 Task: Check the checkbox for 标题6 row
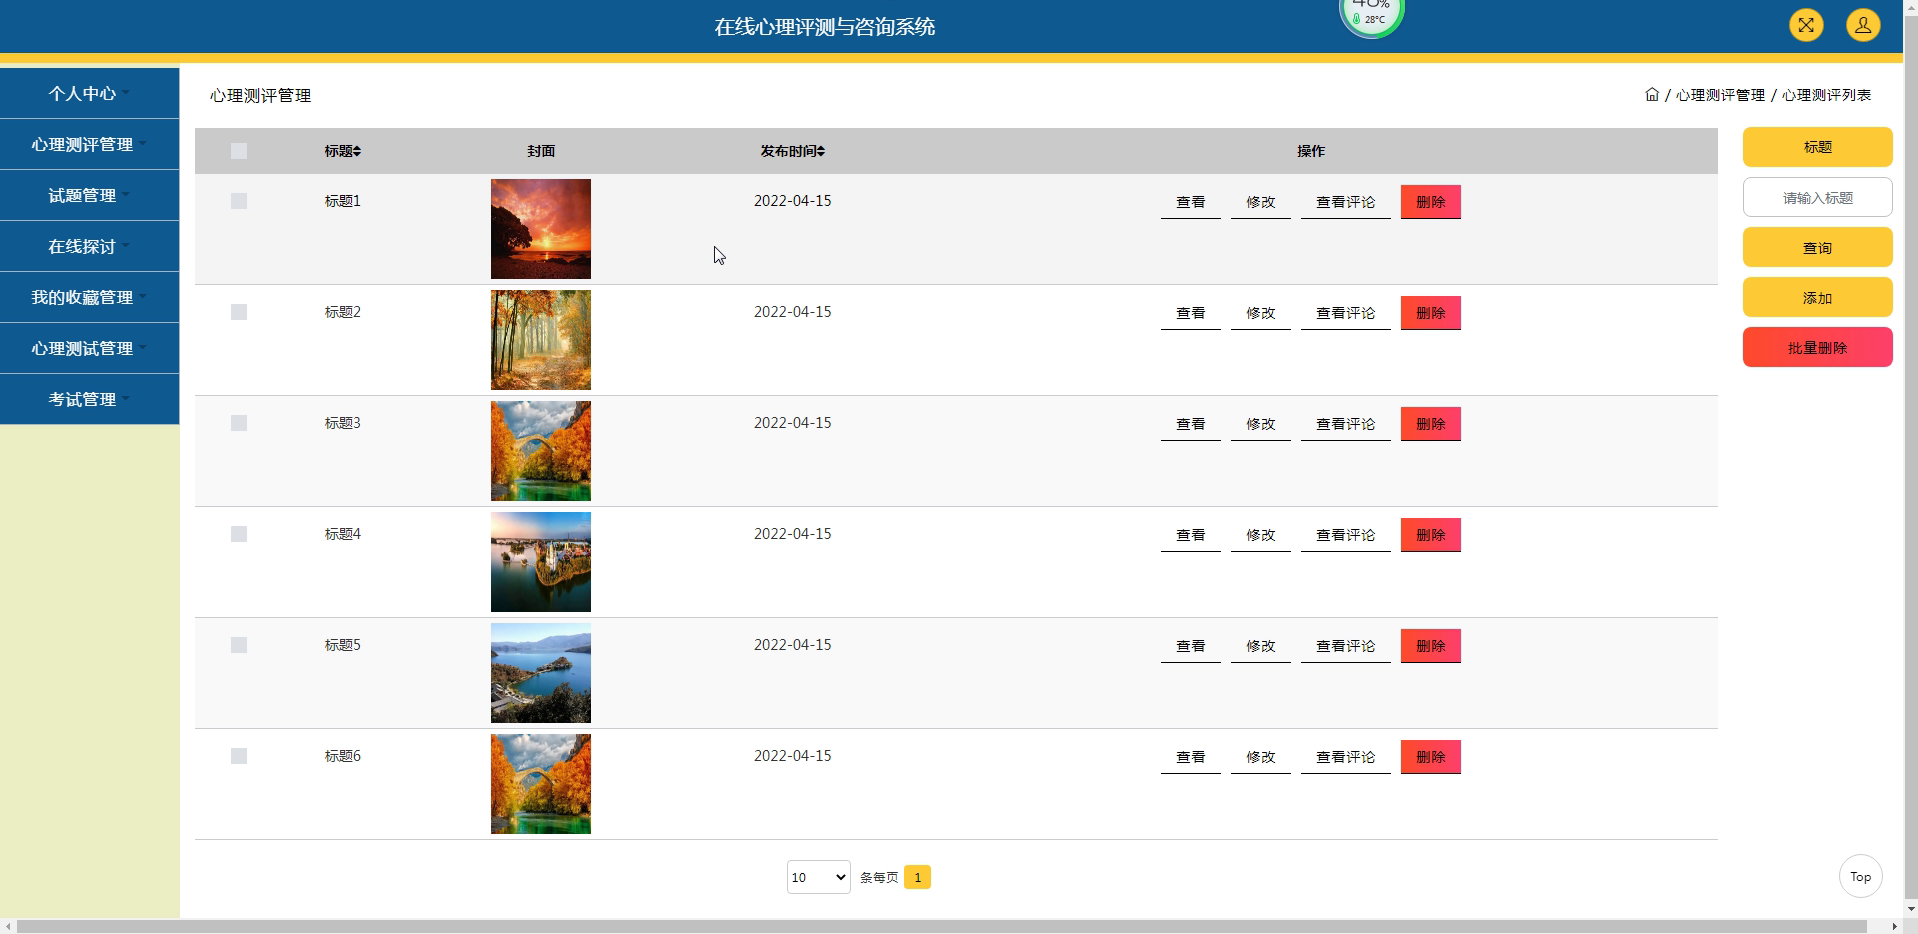coord(238,756)
